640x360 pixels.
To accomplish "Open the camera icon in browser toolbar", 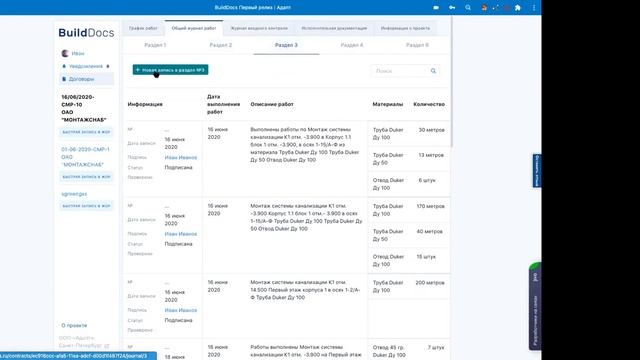I will [x=436, y=7].
